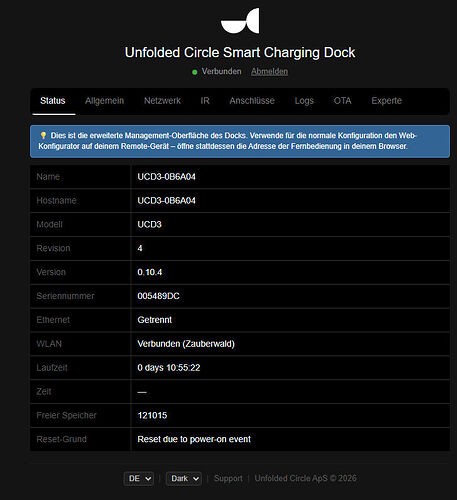Viewport: 457px width, 500px height.
Task: Click the WLAN value Verbunden (Zauberwald)
Action: [x=186, y=344]
